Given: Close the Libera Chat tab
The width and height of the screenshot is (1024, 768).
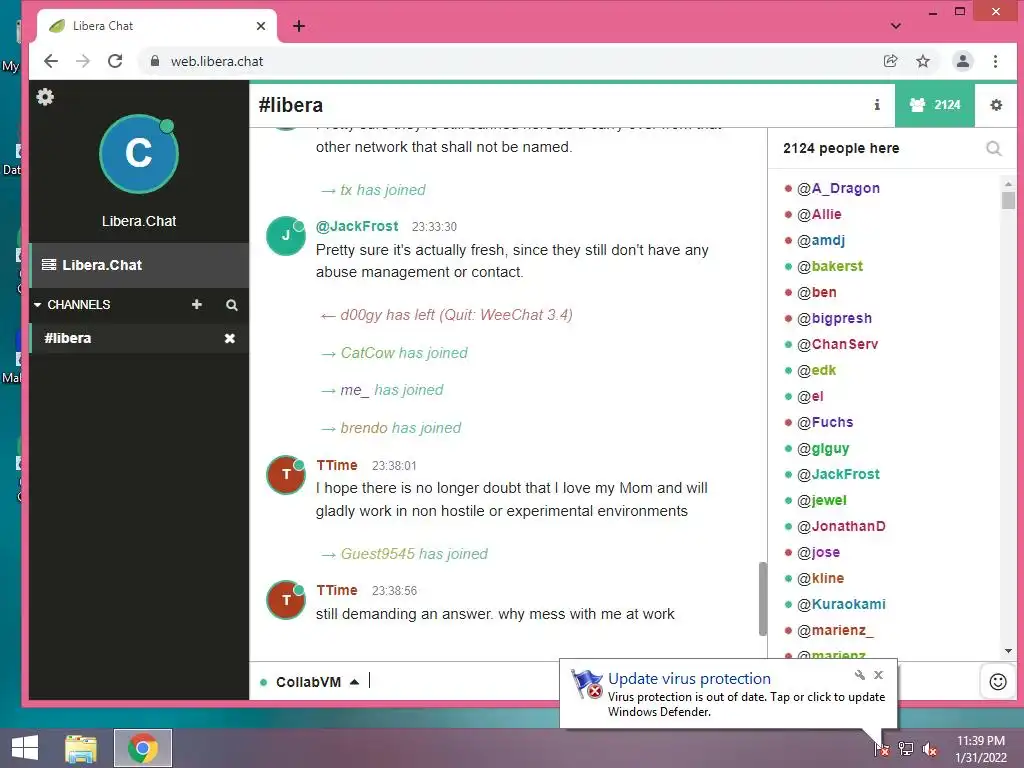Looking at the screenshot, I should (261, 26).
